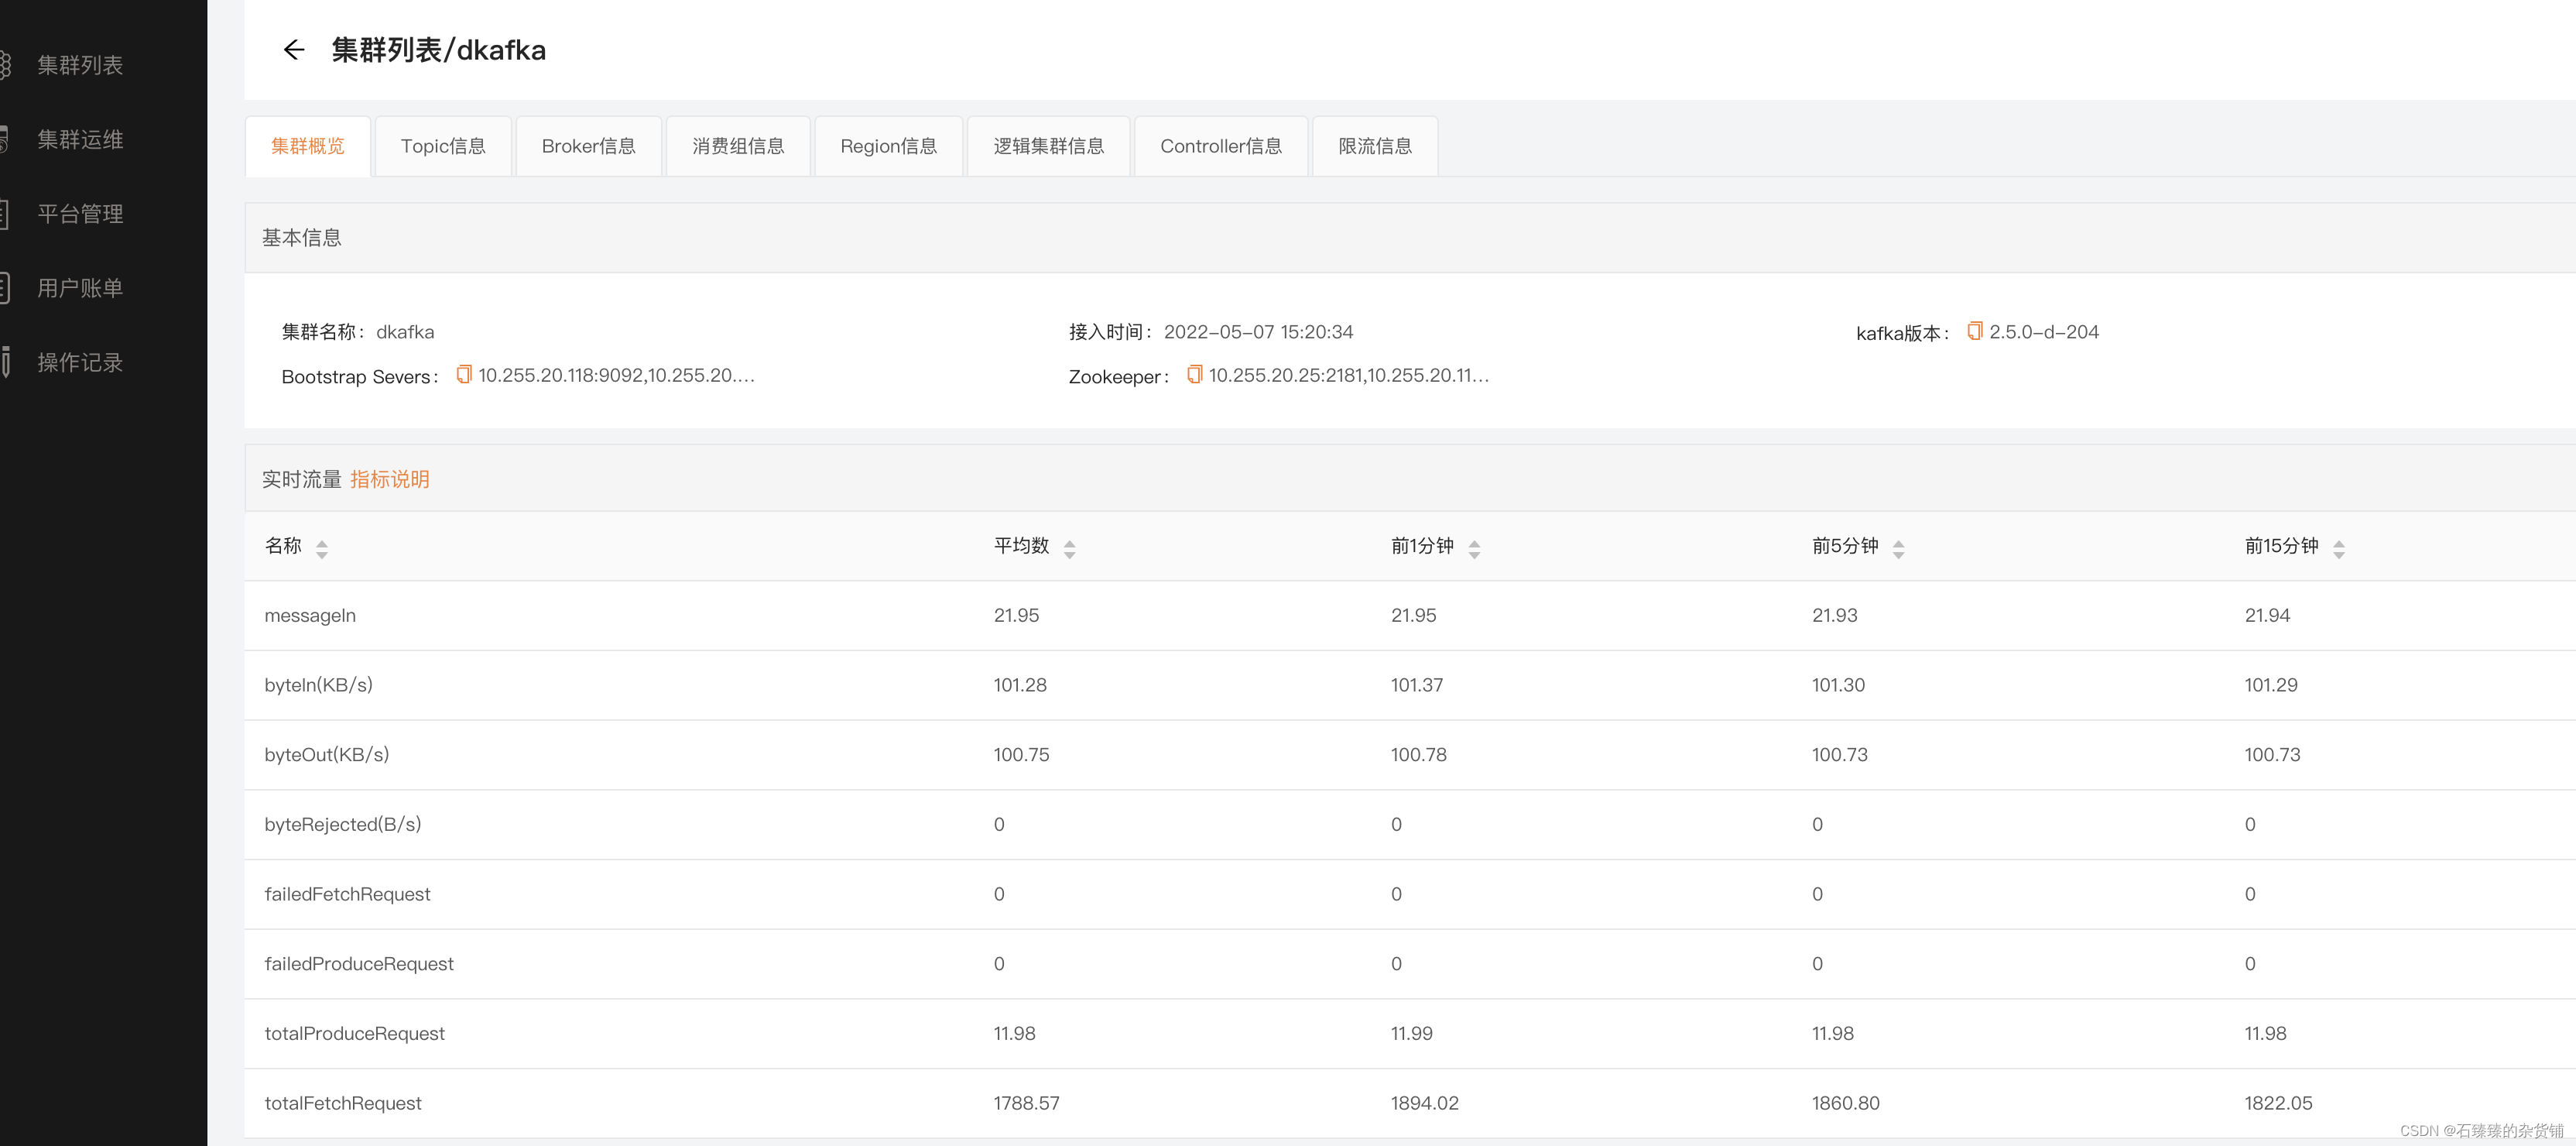
Task: Sort by 前15分钟 column arrows
Action: 2339,548
